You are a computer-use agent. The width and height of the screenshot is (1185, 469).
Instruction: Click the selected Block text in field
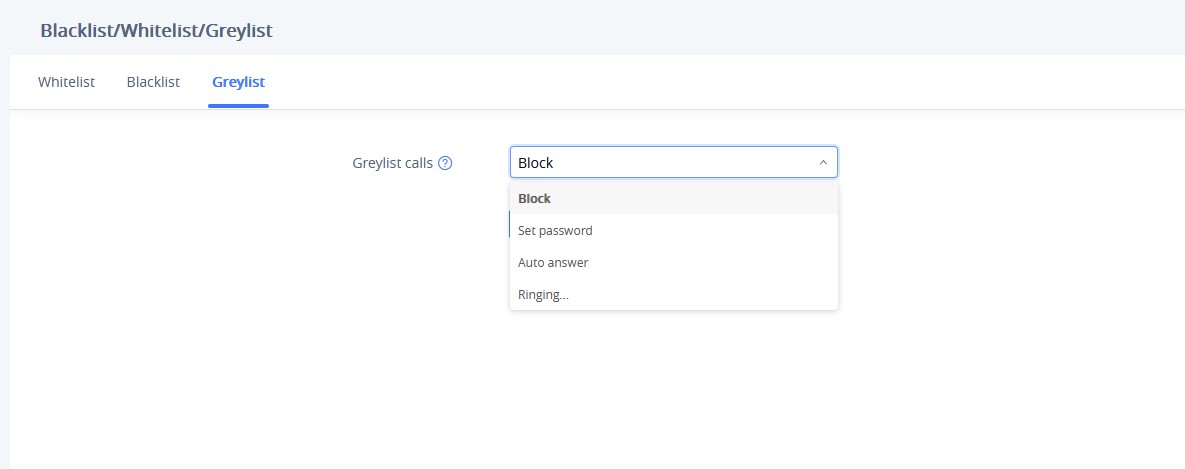(x=535, y=162)
